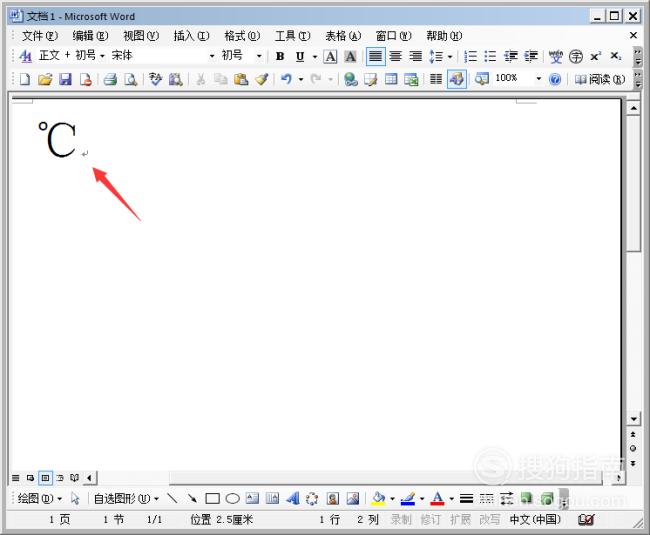Select the Oval shape tool
The height and width of the screenshot is (535, 650).
233,498
